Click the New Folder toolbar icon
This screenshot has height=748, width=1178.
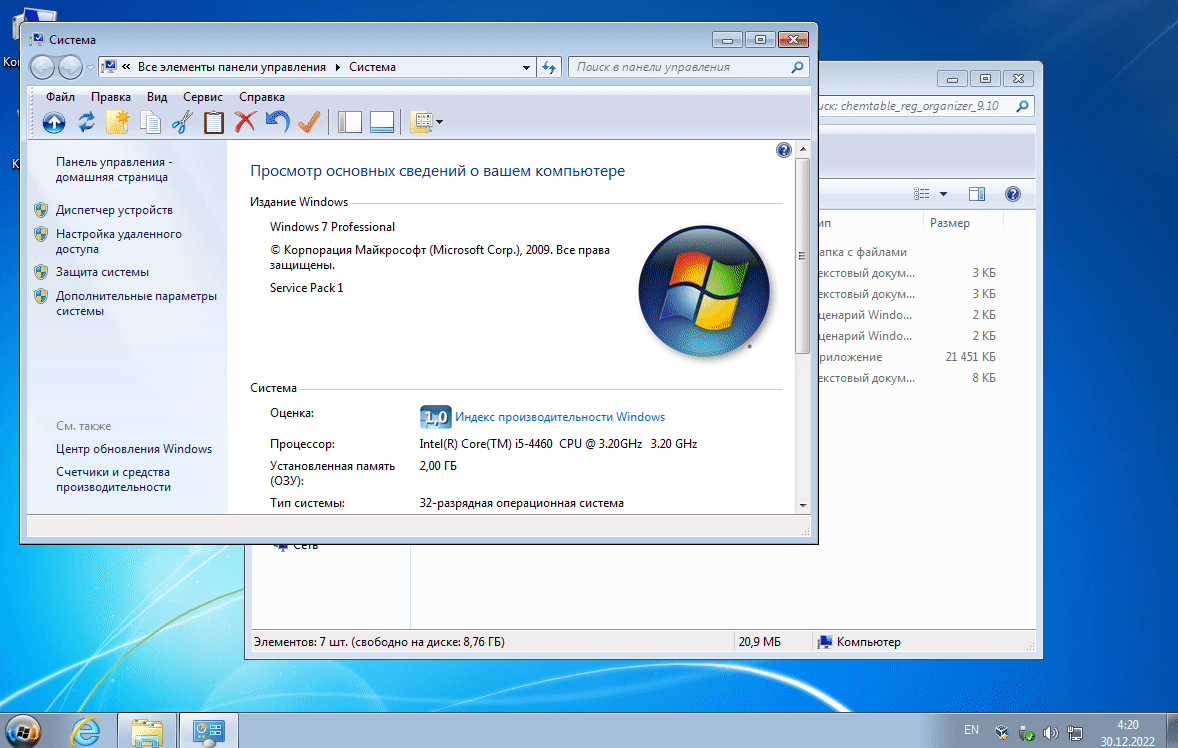pos(118,122)
